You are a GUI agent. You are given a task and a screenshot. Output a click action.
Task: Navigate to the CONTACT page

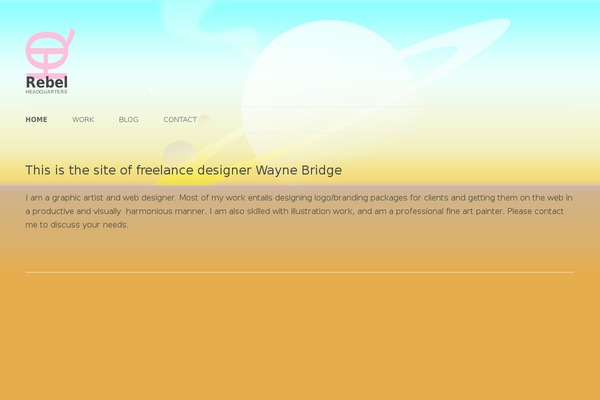pos(180,120)
